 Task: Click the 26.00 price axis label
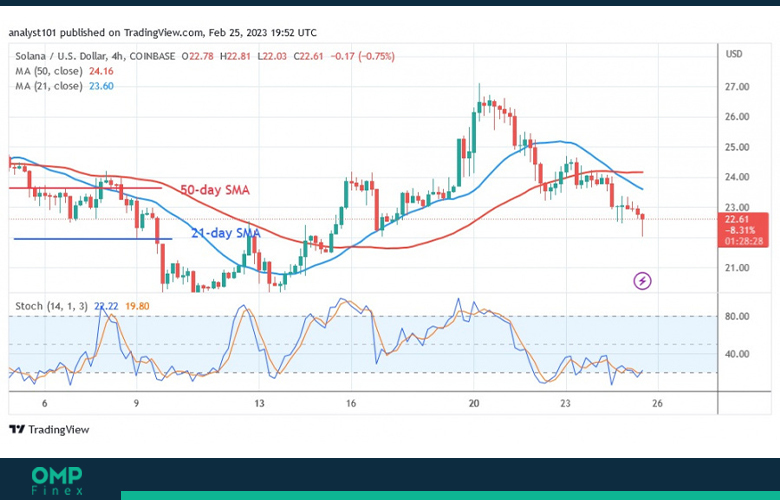coord(737,116)
